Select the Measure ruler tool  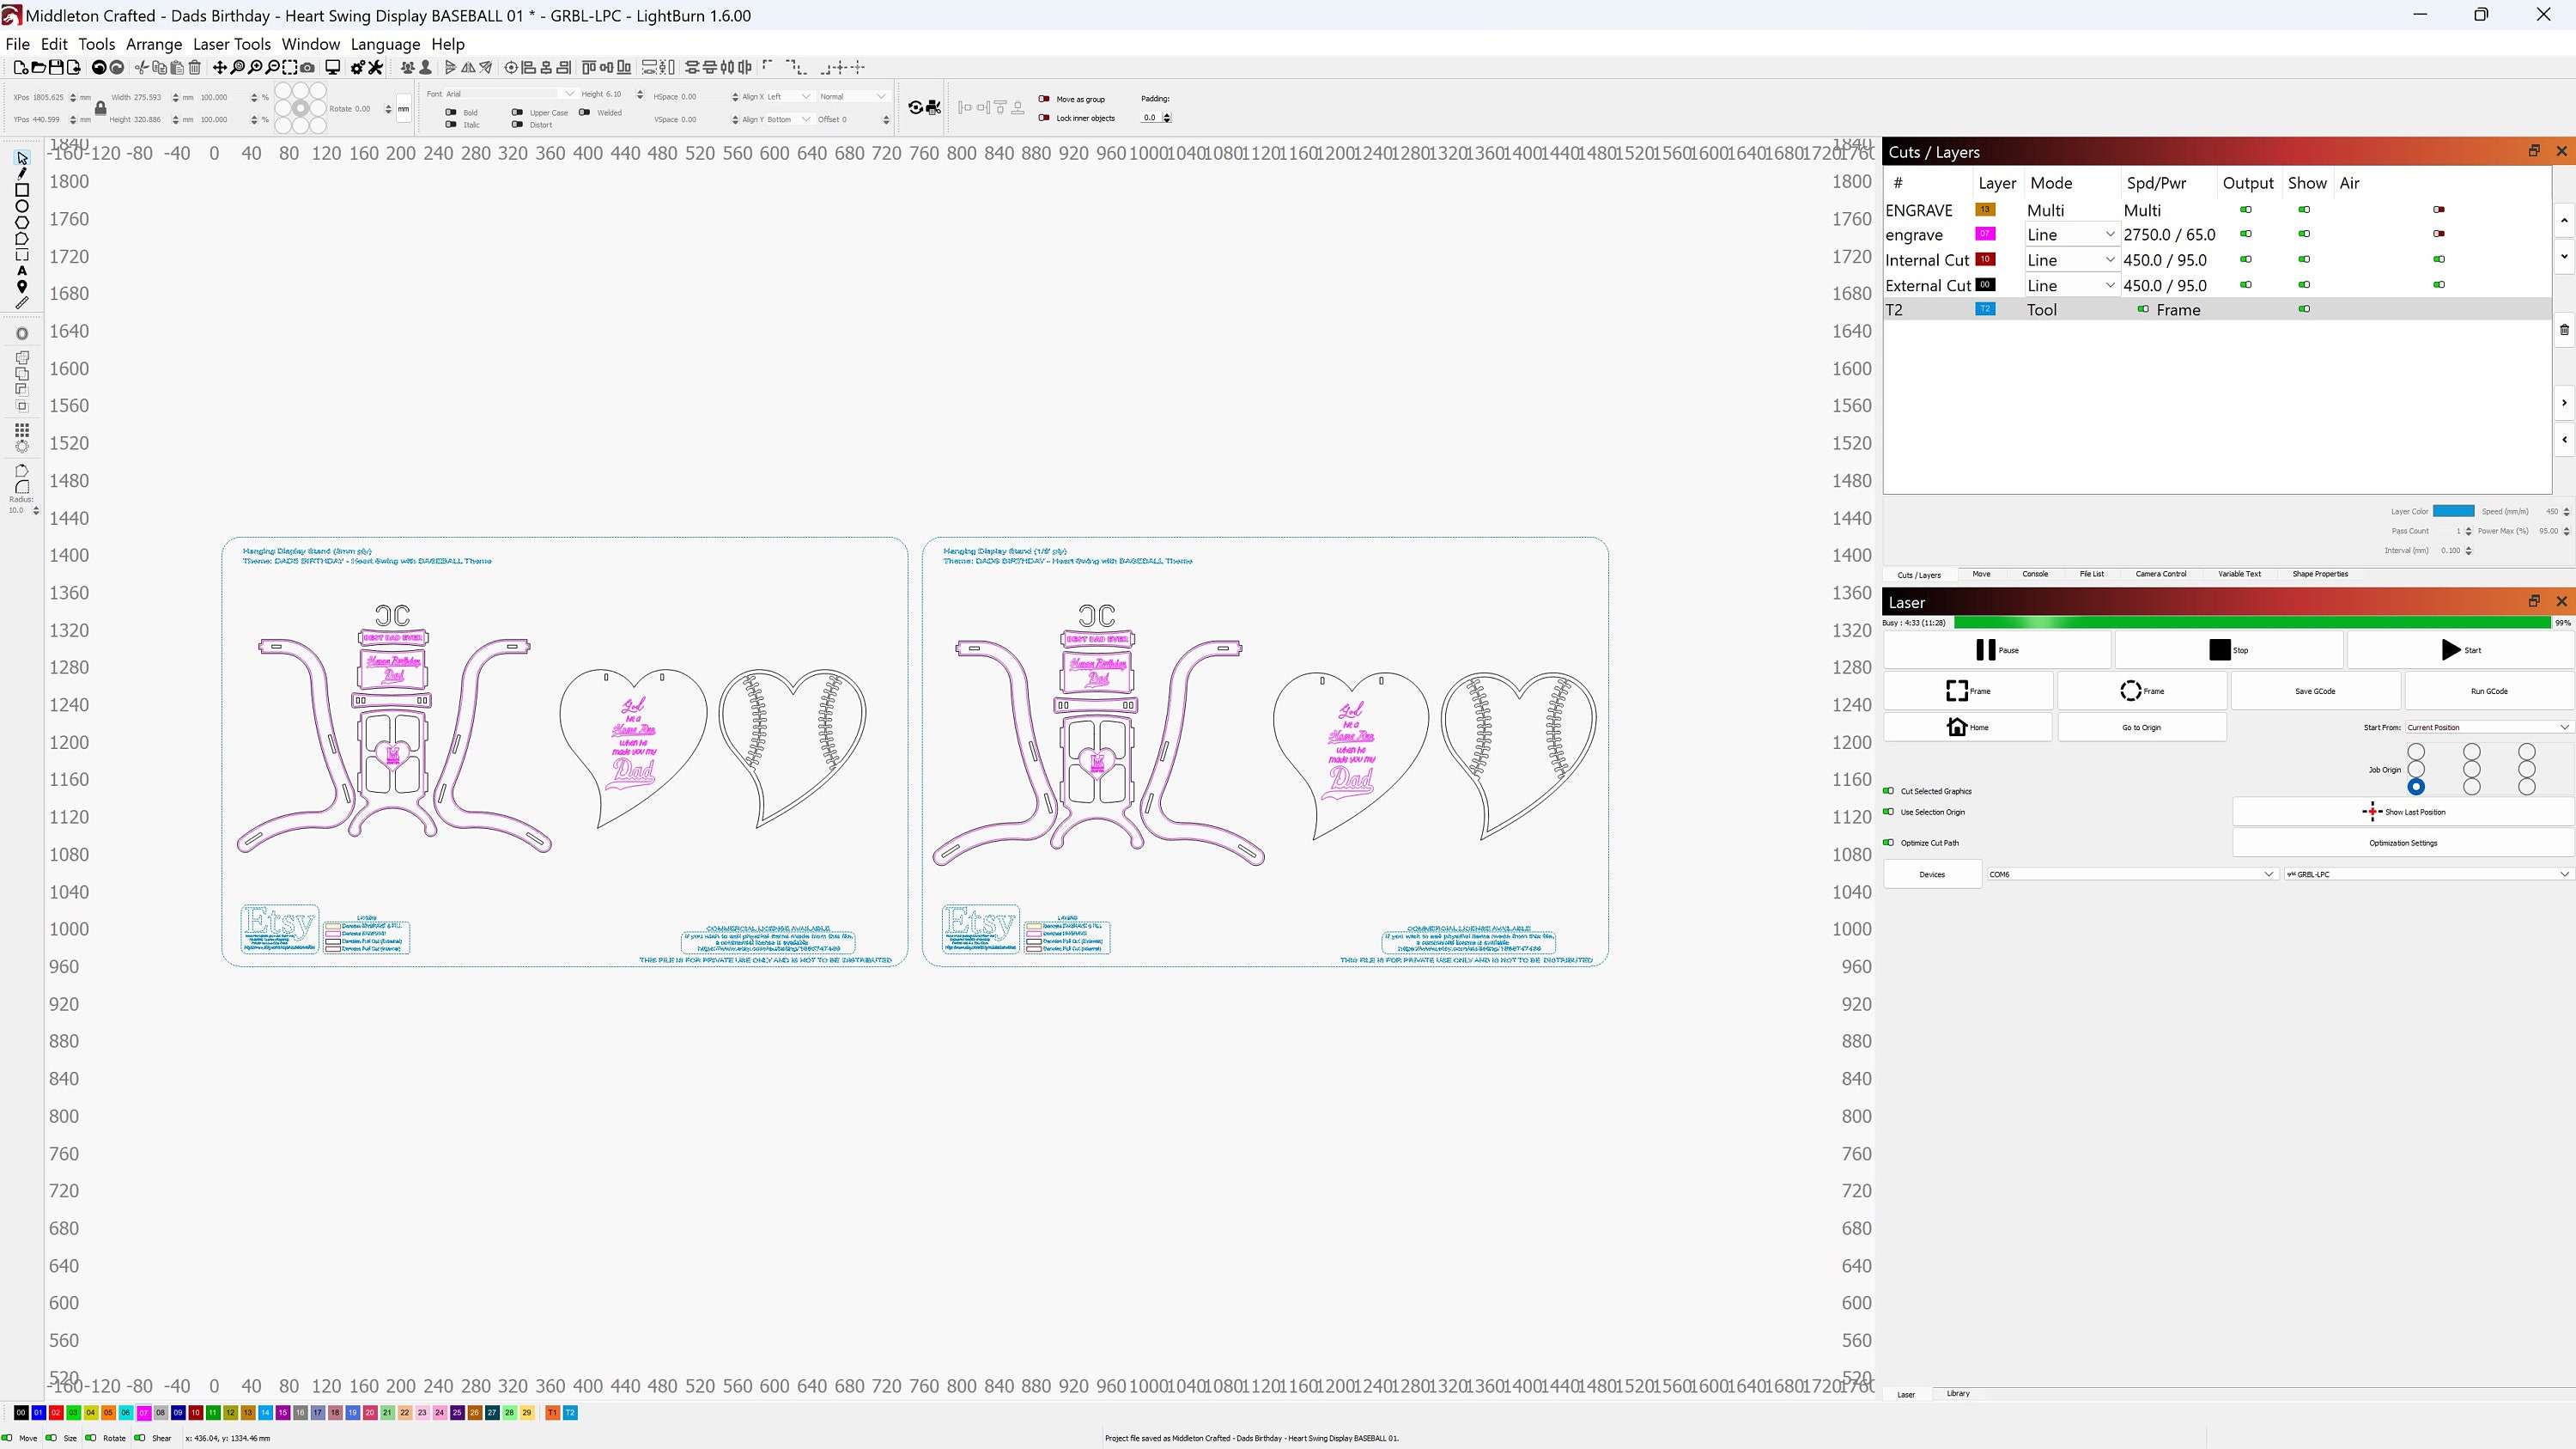pos(22,303)
